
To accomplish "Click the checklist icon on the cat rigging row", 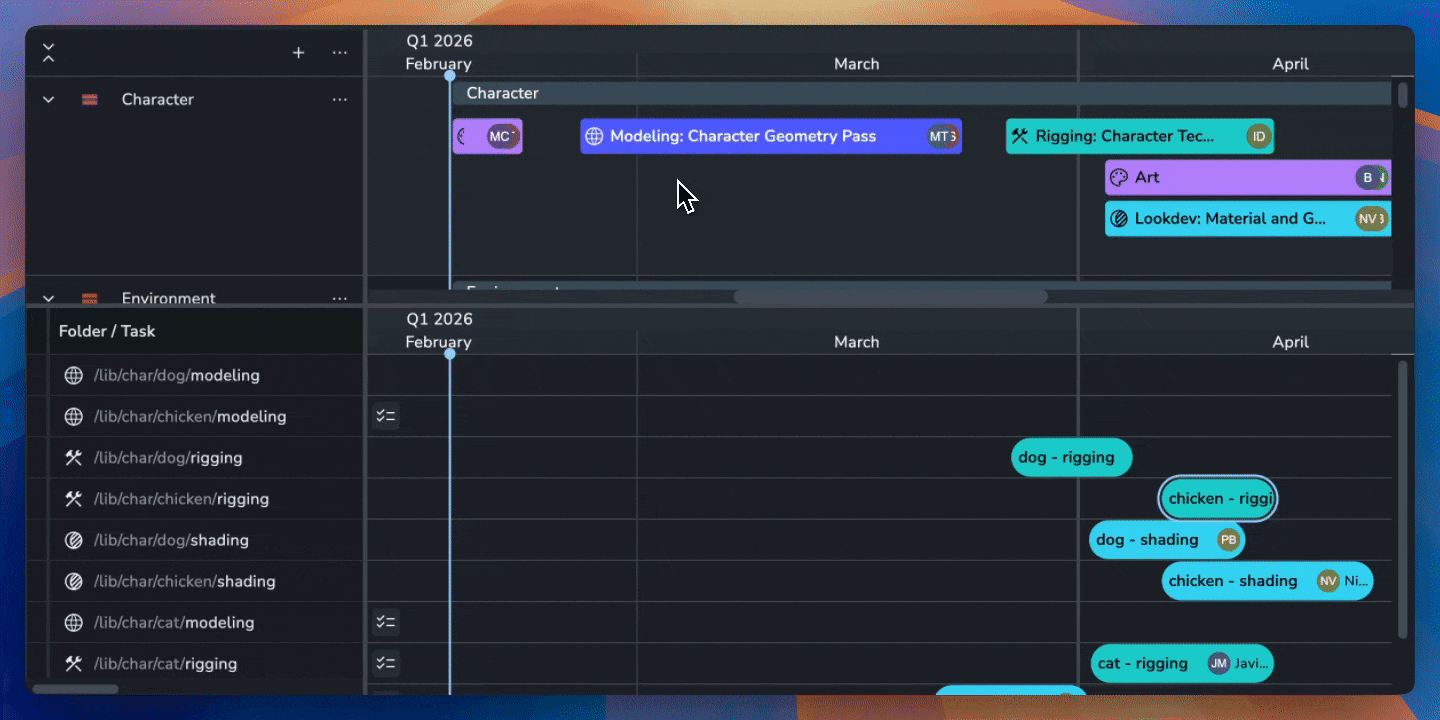I will [386, 662].
